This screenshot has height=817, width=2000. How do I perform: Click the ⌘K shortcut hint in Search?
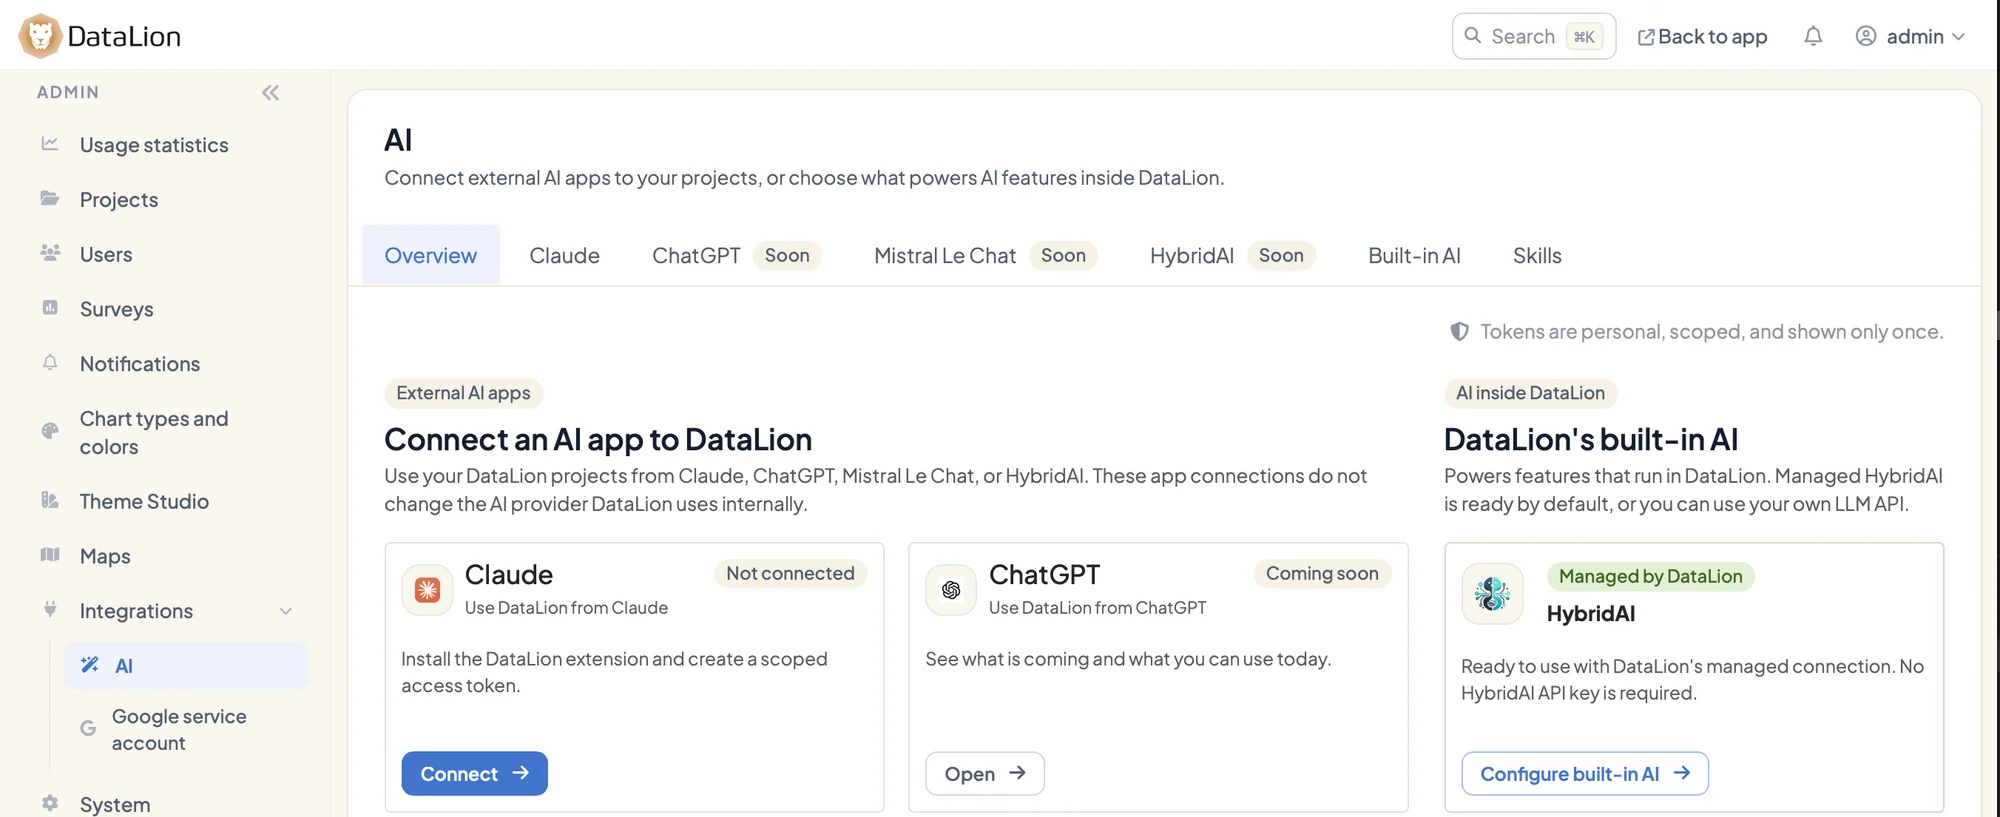point(1584,37)
